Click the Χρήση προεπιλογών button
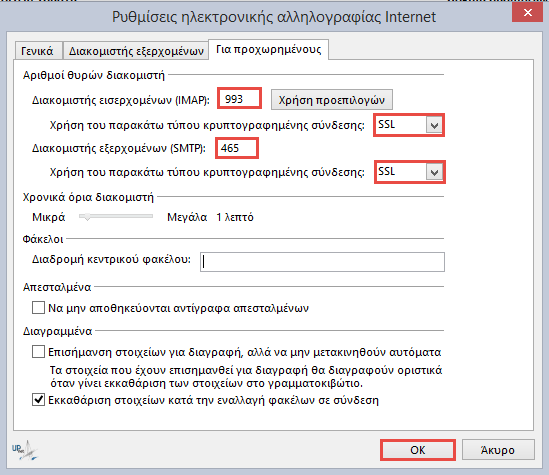Image resolution: width=549 pixels, height=475 pixels. pyautogui.click(x=332, y=100)
